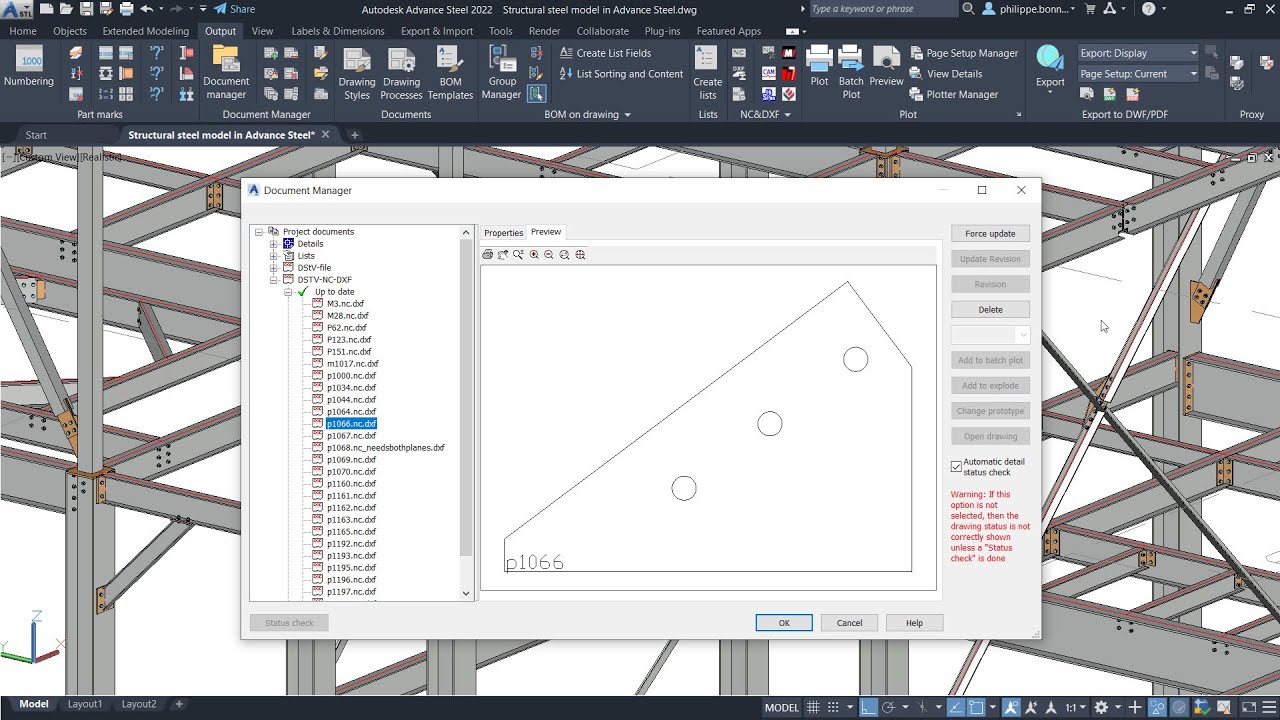Open Document manager ribbon button
This screenshot has height=720, width=1280.
pos(226,73)
